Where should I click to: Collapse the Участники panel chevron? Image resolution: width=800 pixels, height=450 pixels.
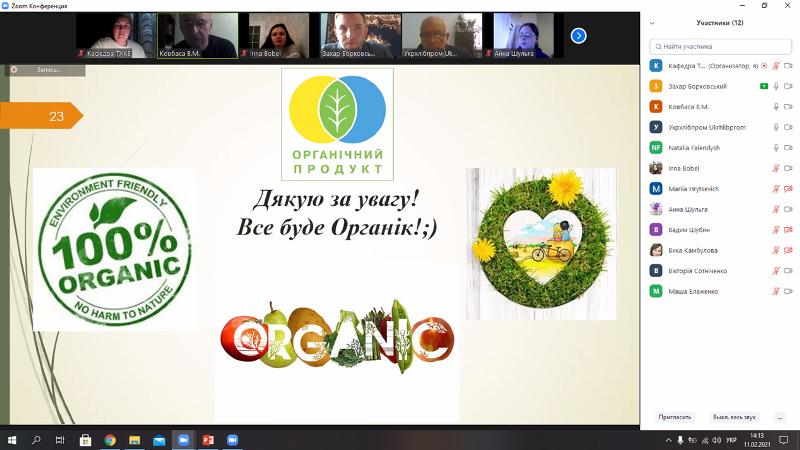[652, 23]
